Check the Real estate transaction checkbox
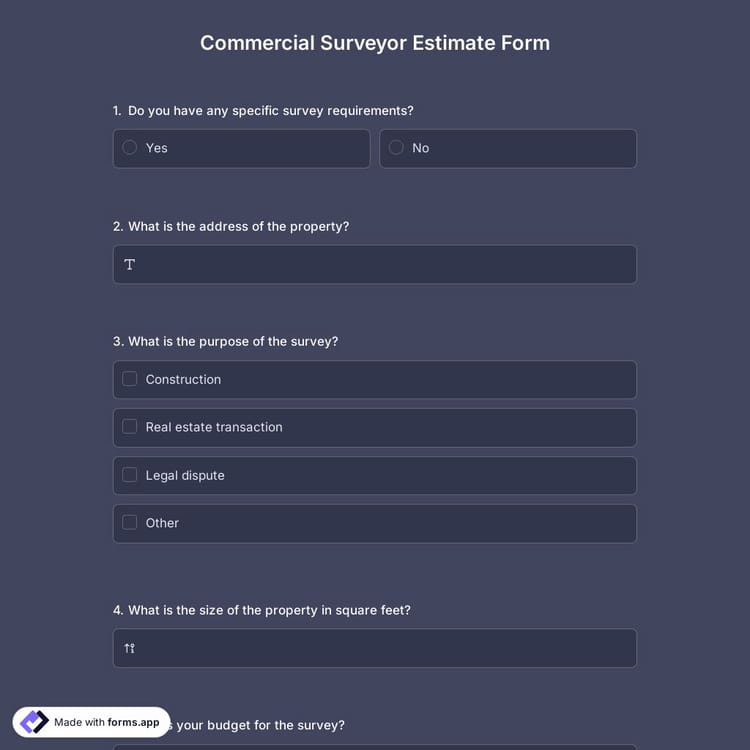 point(130,427)
